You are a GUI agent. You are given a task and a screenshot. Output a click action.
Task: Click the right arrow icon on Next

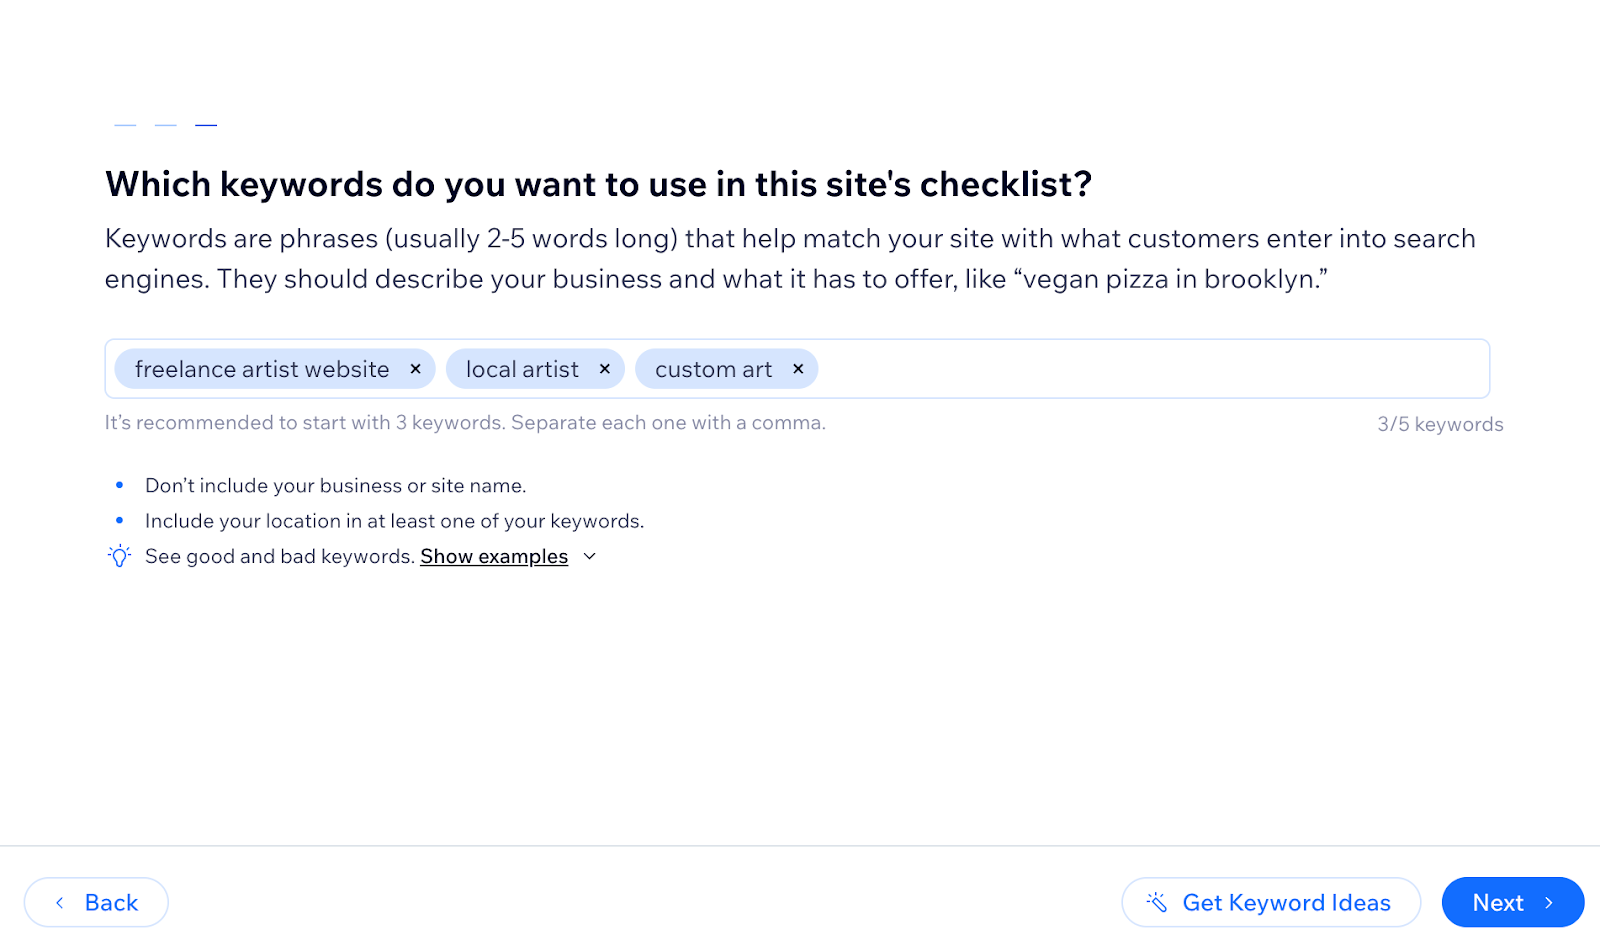click(x=1549, y=903)
